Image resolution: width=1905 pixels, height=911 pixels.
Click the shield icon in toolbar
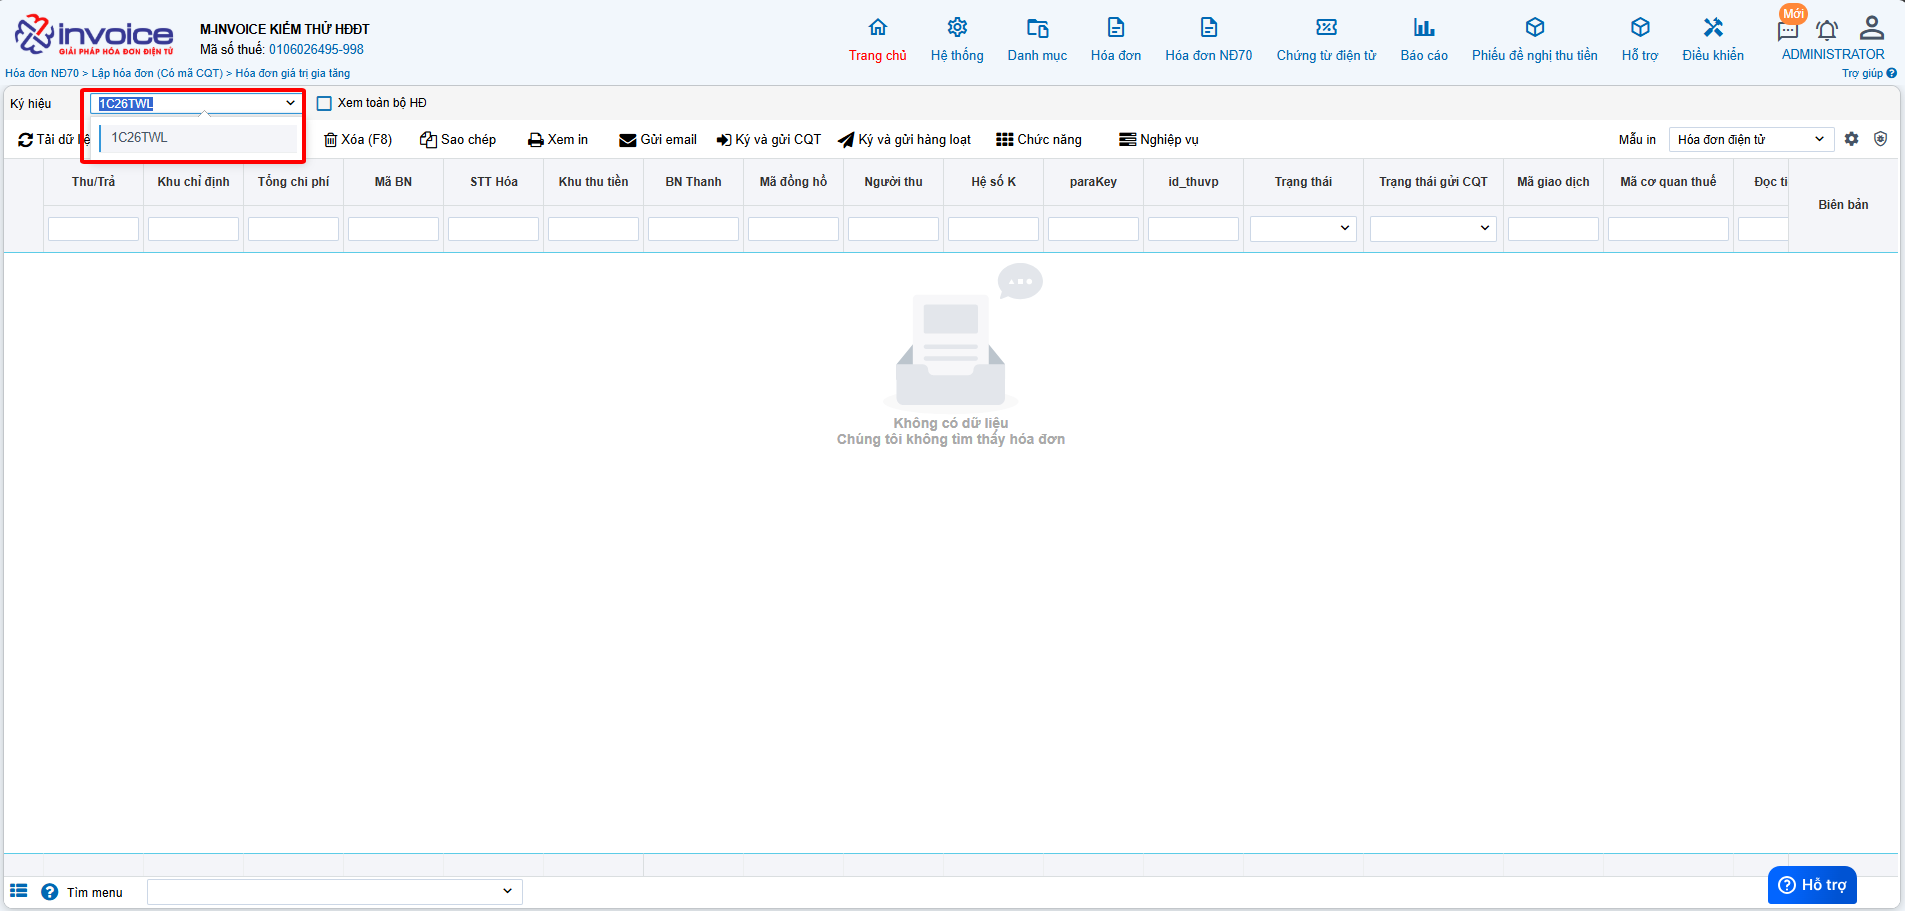1880,139
